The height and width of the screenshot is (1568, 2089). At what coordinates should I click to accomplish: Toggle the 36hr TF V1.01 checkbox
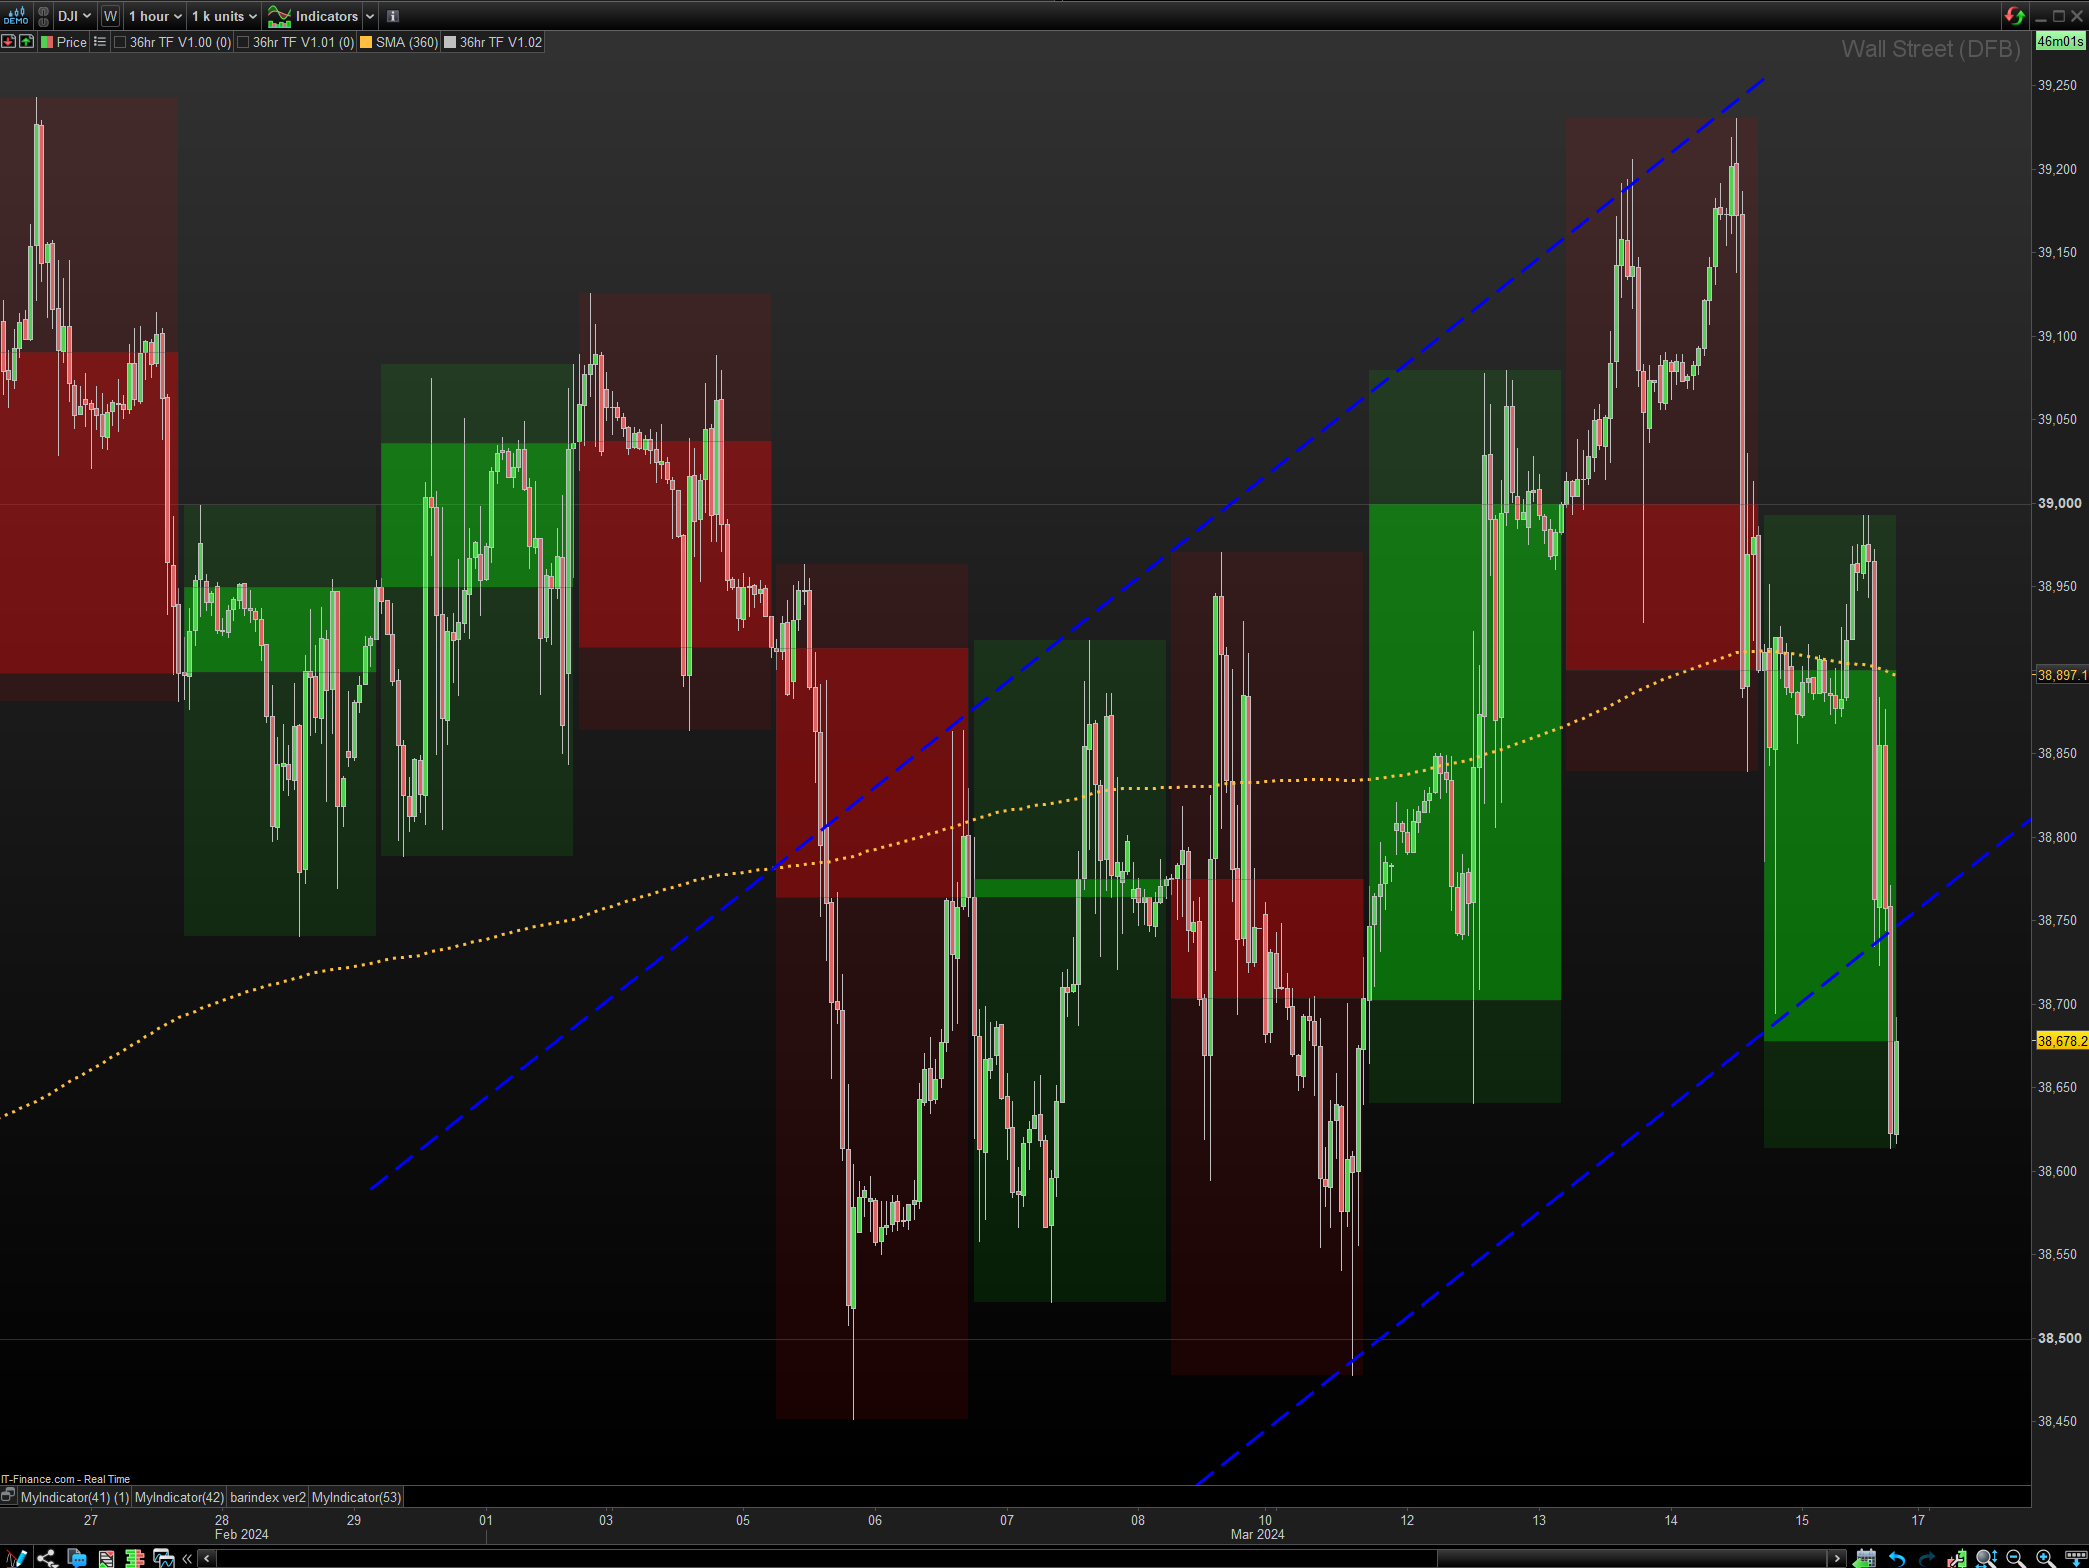(x=243, y=42)
